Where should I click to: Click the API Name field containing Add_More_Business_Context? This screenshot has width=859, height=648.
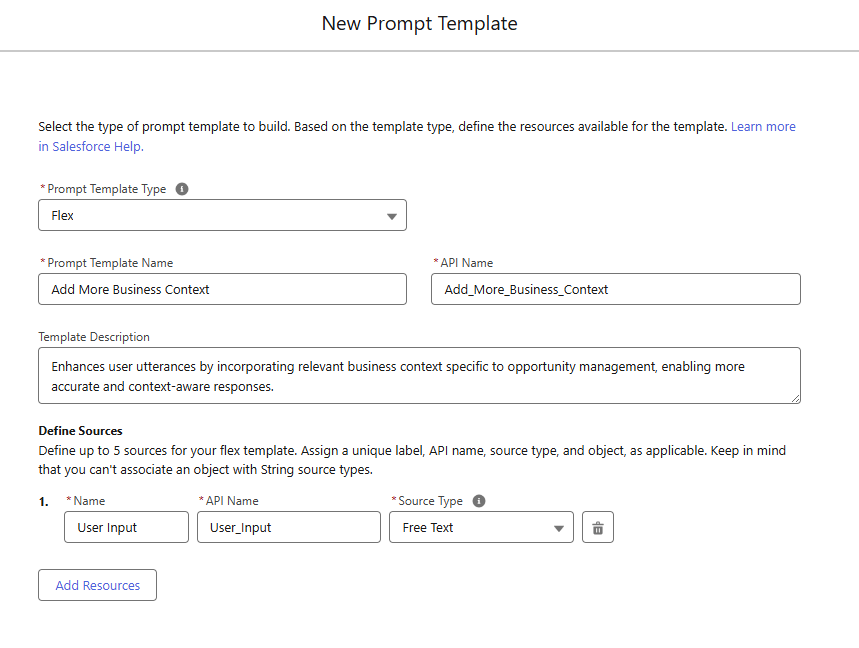(615, 290)
